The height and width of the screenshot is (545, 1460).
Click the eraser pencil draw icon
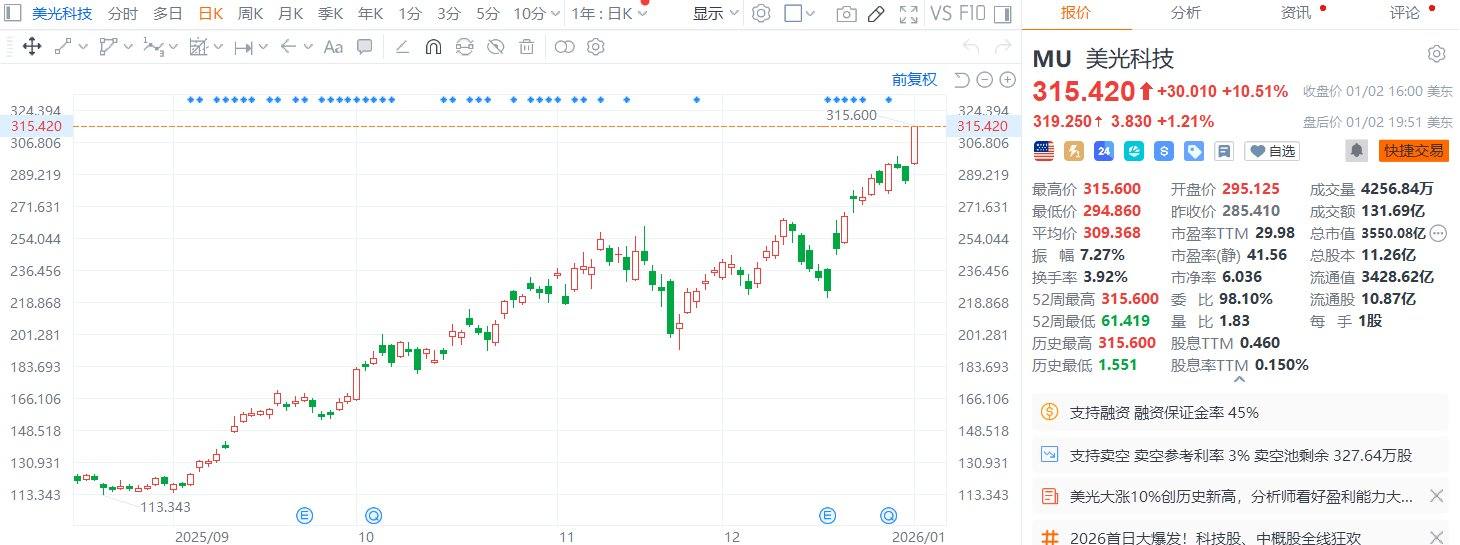(x=876, y=13)
